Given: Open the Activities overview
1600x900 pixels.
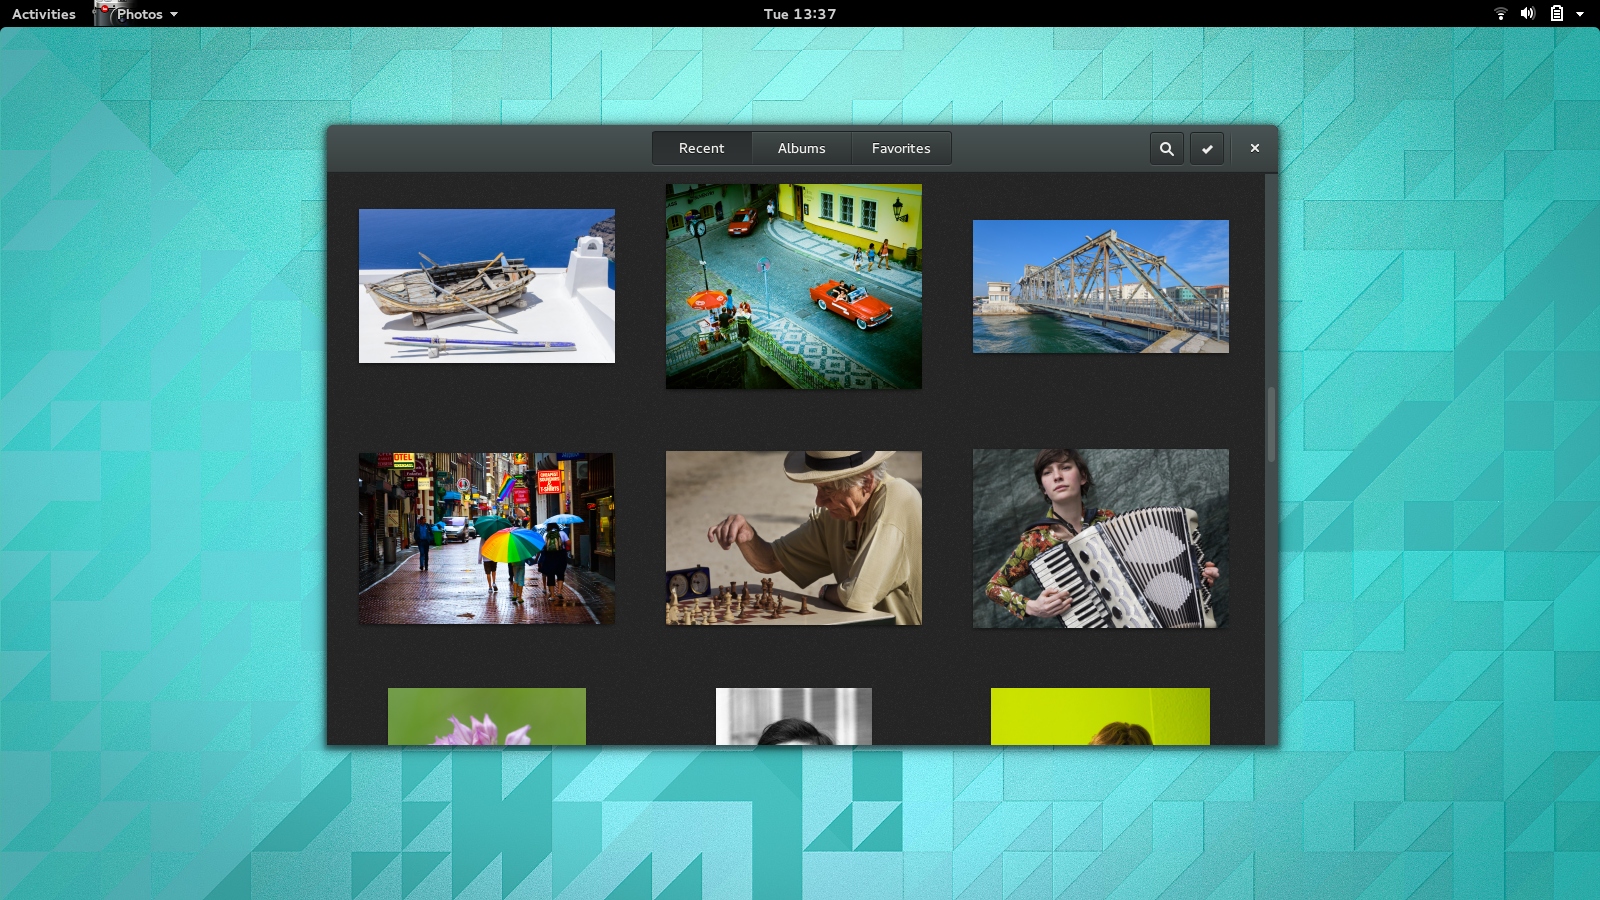Looking at the screenshot, I should [44, 14].
